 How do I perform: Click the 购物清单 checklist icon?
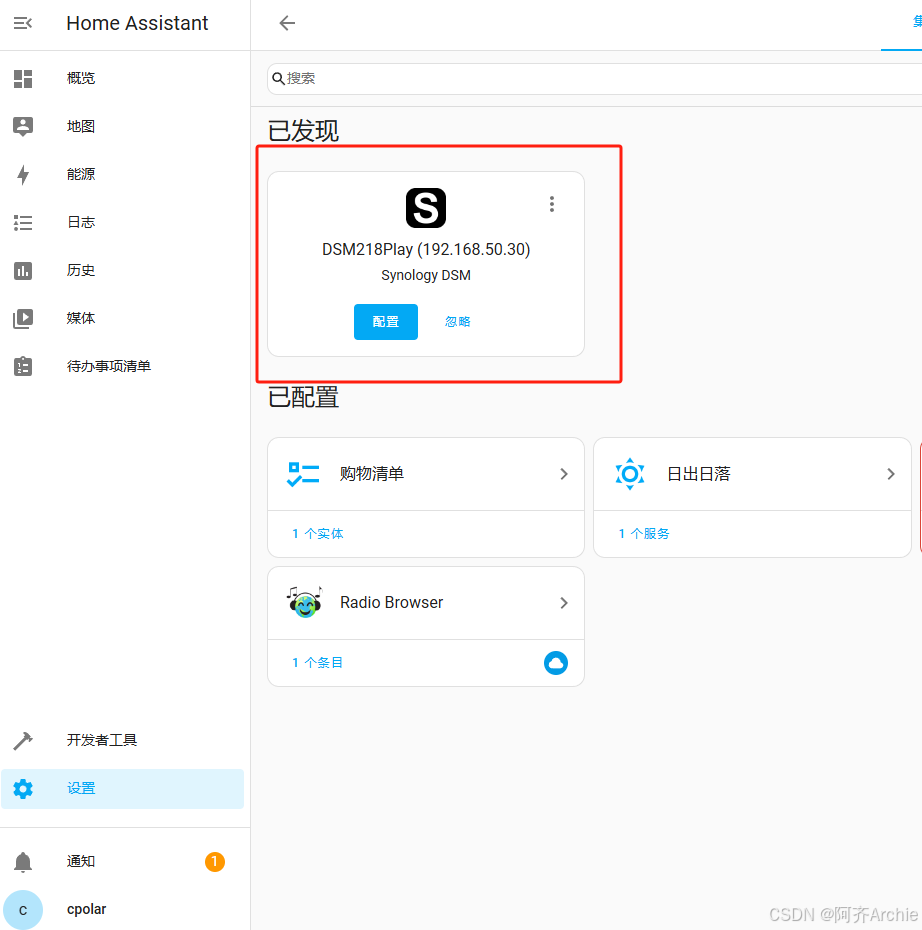point(303,474)
